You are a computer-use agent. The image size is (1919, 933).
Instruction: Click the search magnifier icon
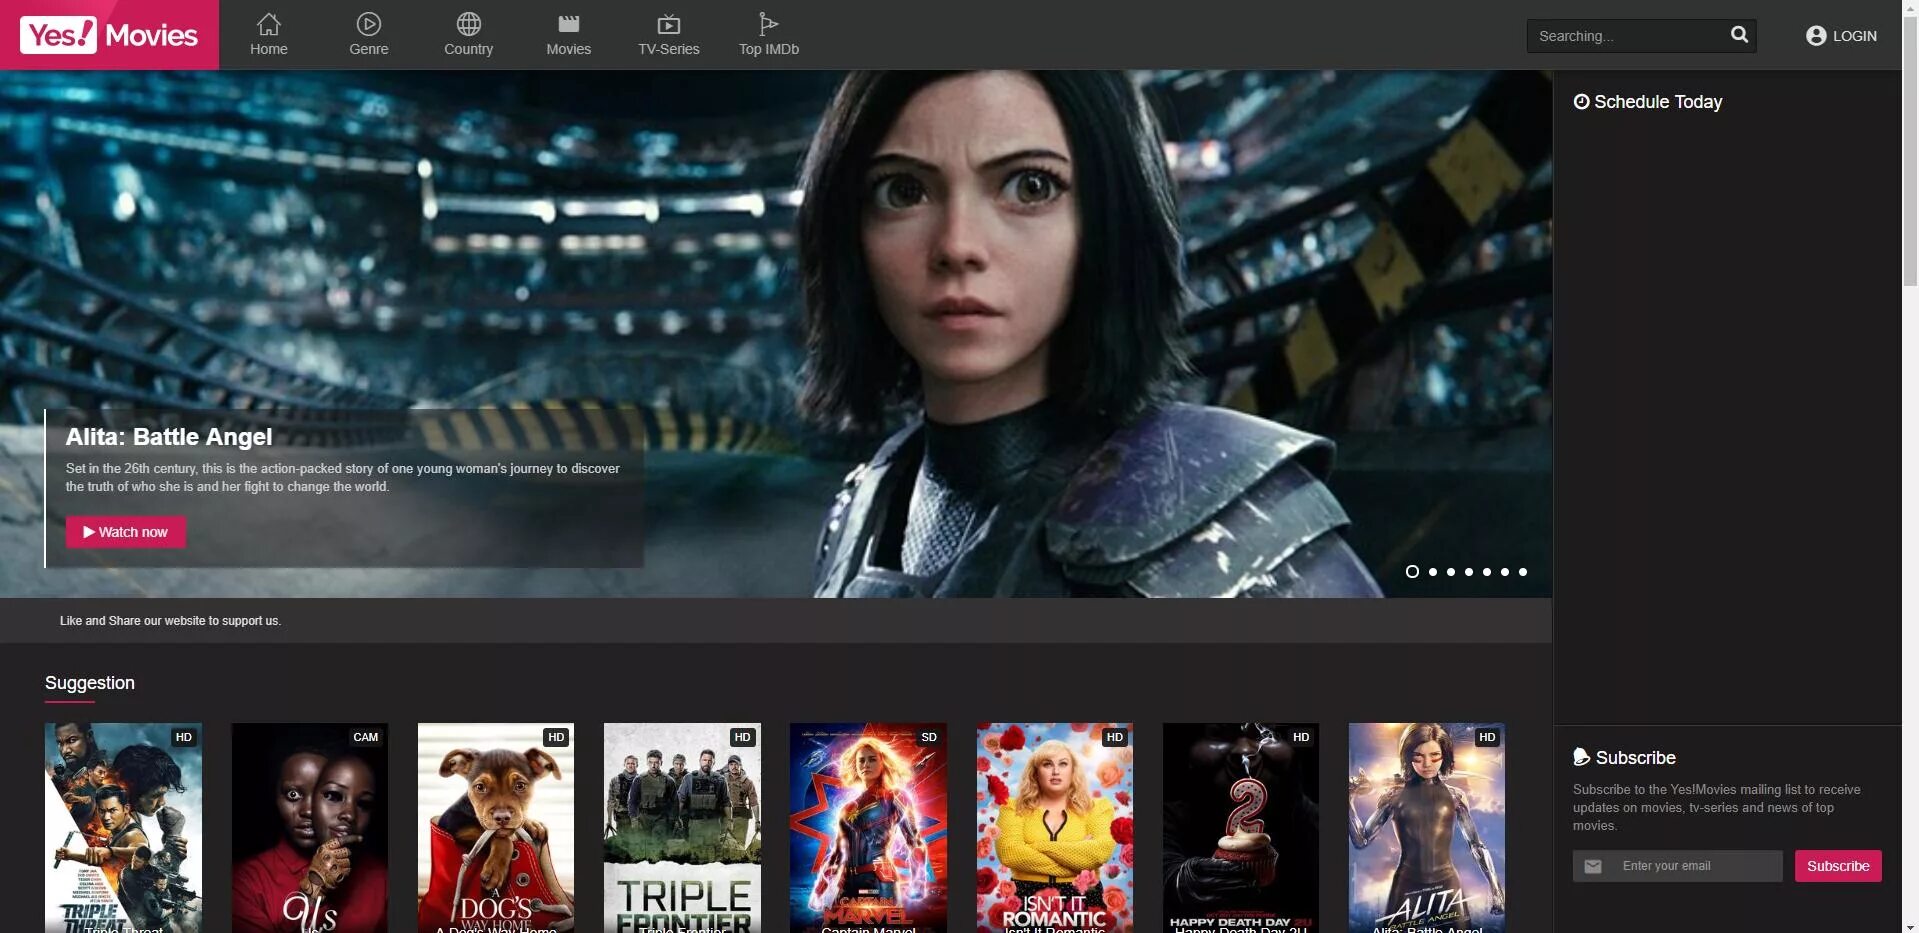click(x=1740, y=35)
